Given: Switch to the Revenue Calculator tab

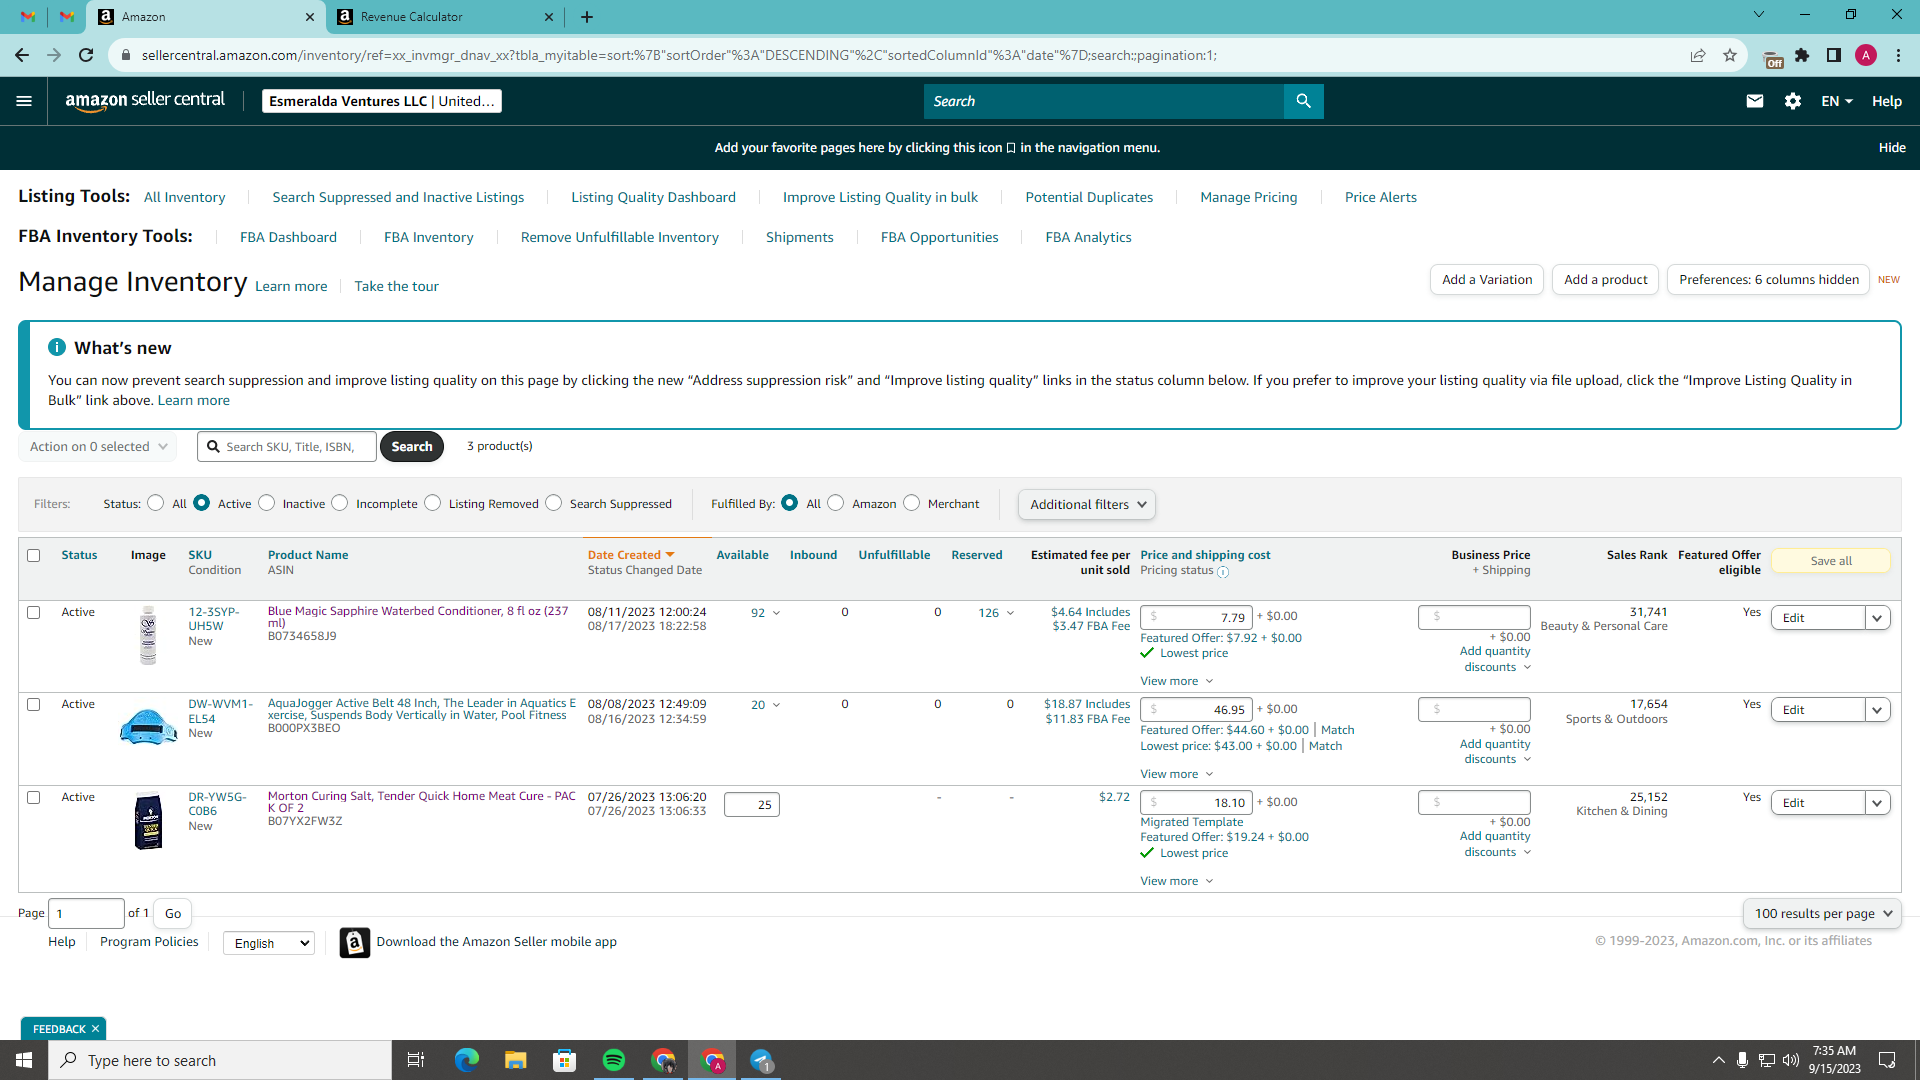Looking at the screenshot, I should point(445,17).
